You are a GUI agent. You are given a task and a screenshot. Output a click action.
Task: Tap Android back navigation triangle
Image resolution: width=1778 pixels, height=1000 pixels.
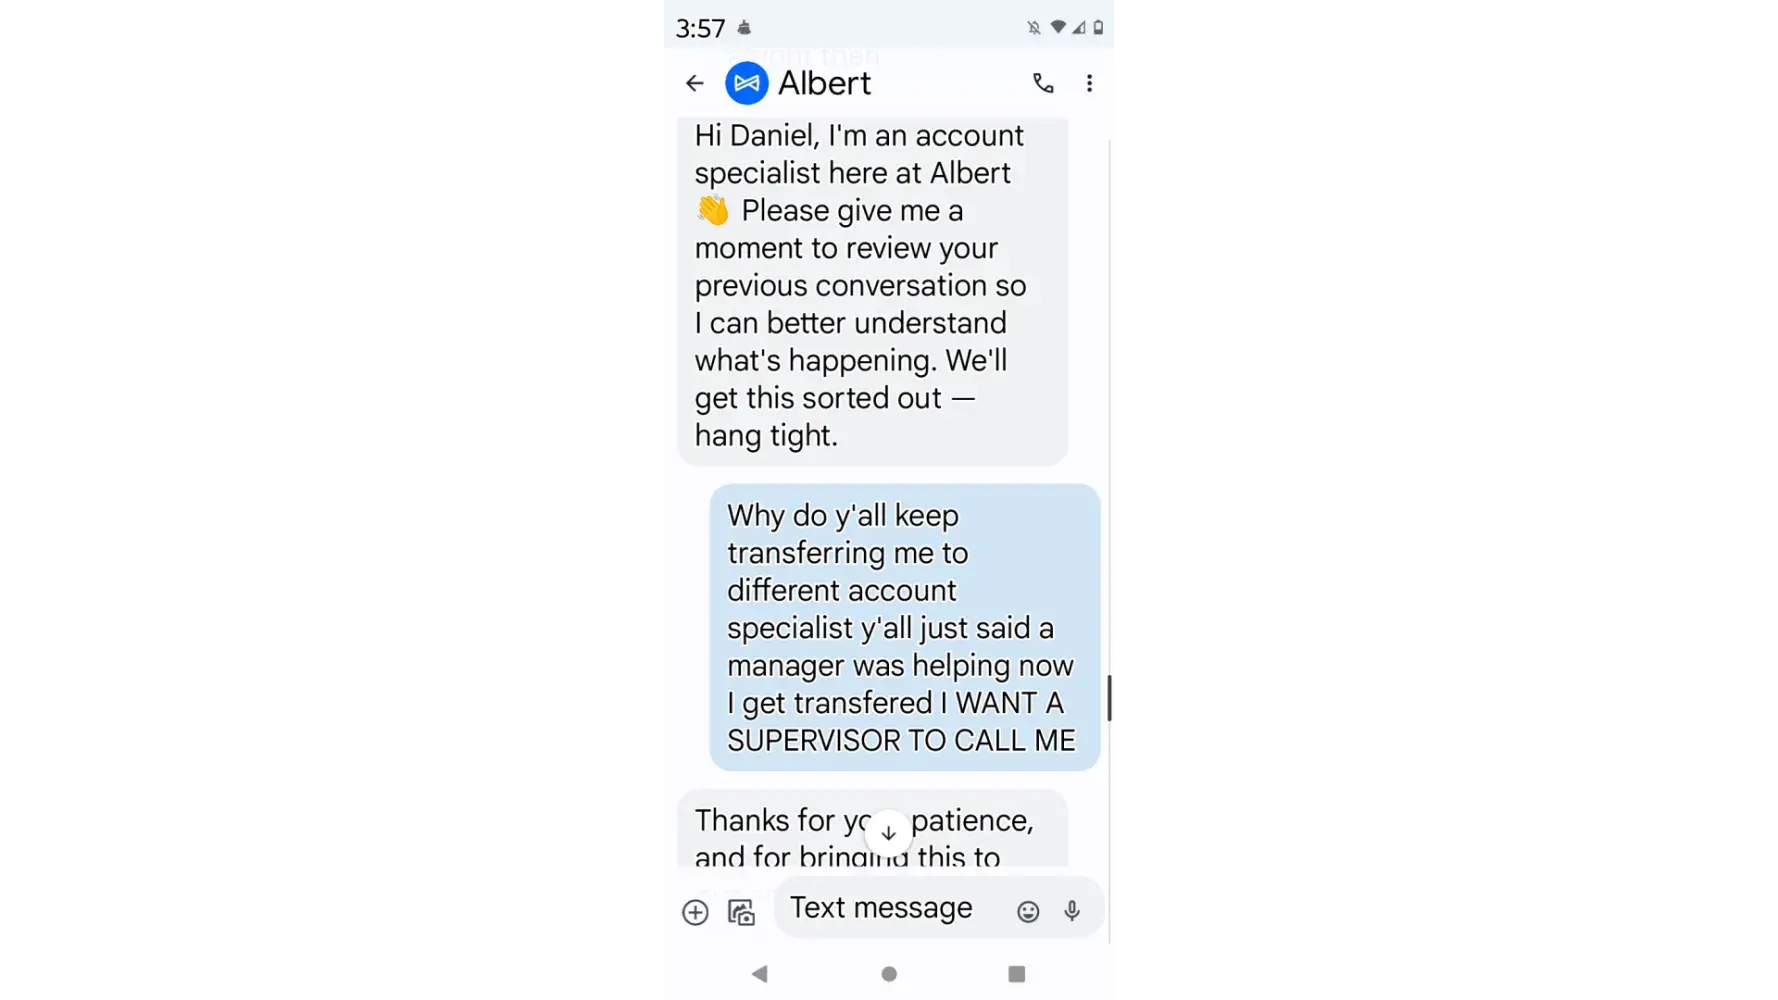pyautogui.click(x=760, y=974)
